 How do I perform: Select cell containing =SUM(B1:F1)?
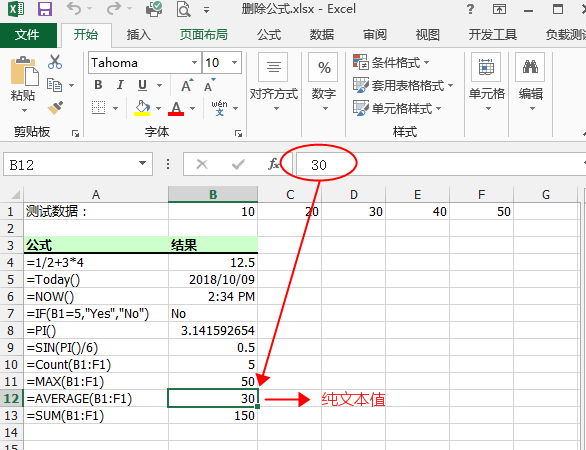(x=96, y=416)
